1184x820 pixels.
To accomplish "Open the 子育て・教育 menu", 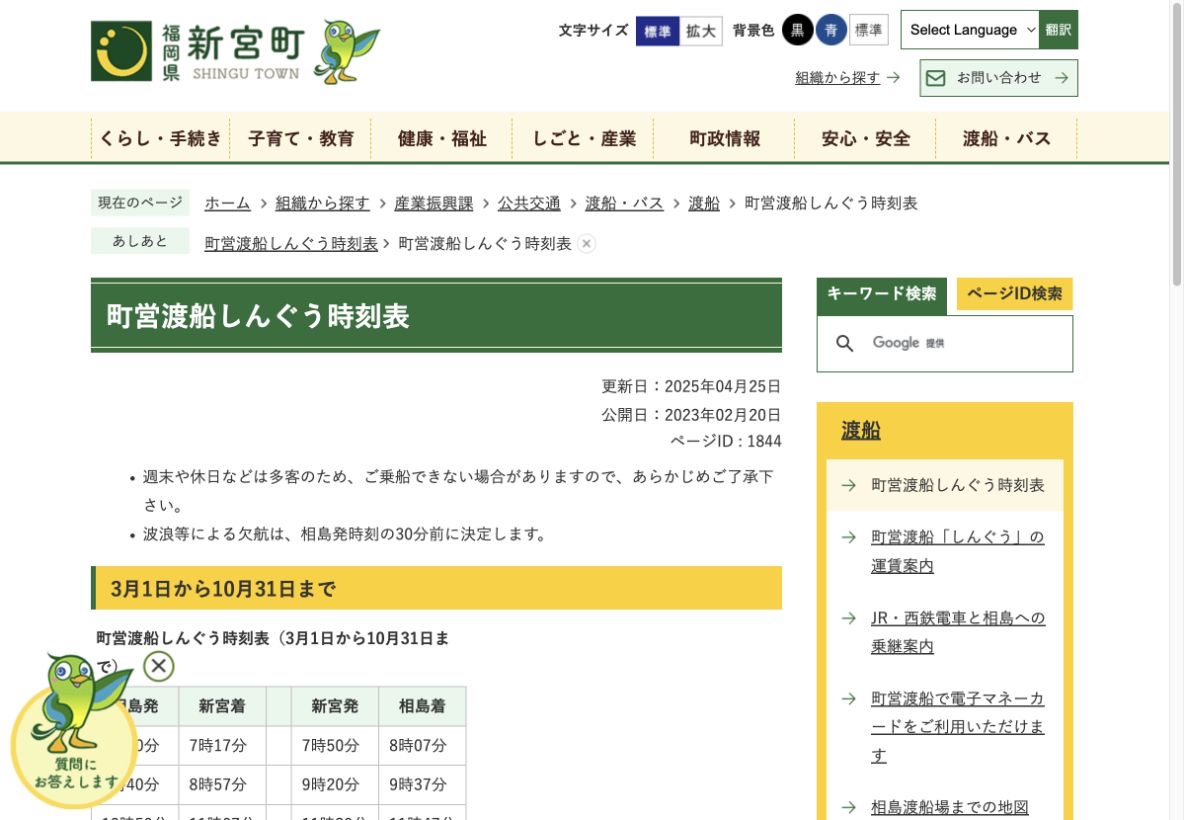I will point(301,138).
